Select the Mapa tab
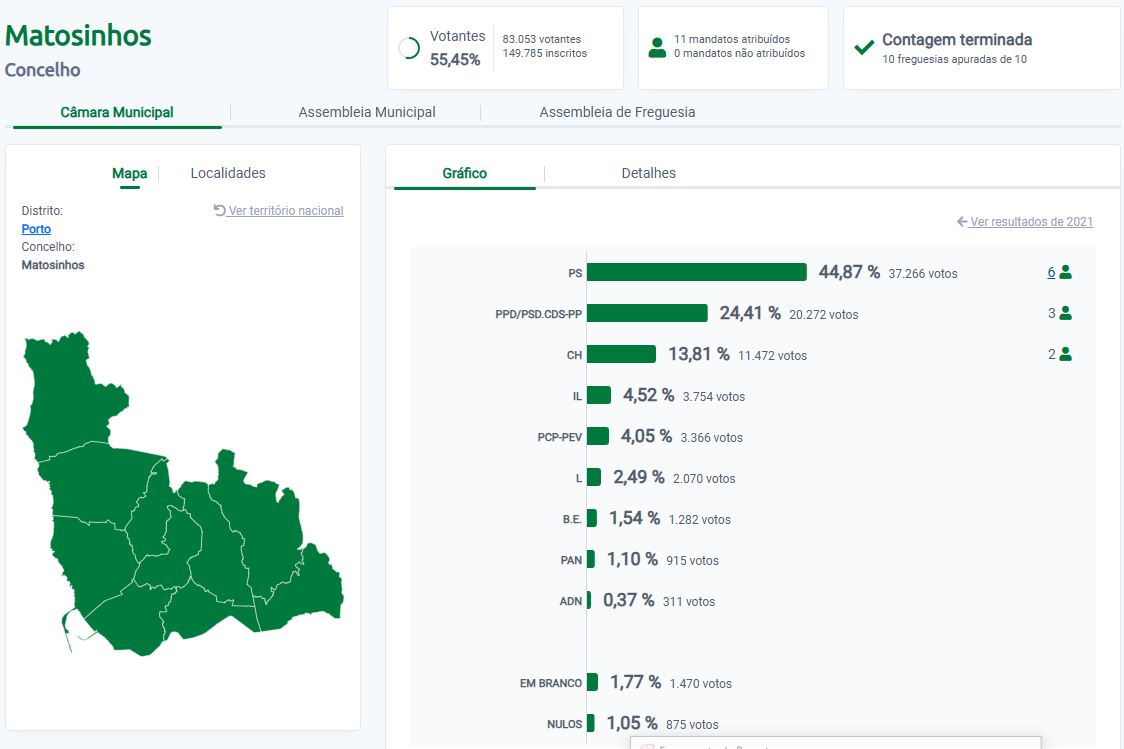 pos(129,173)
